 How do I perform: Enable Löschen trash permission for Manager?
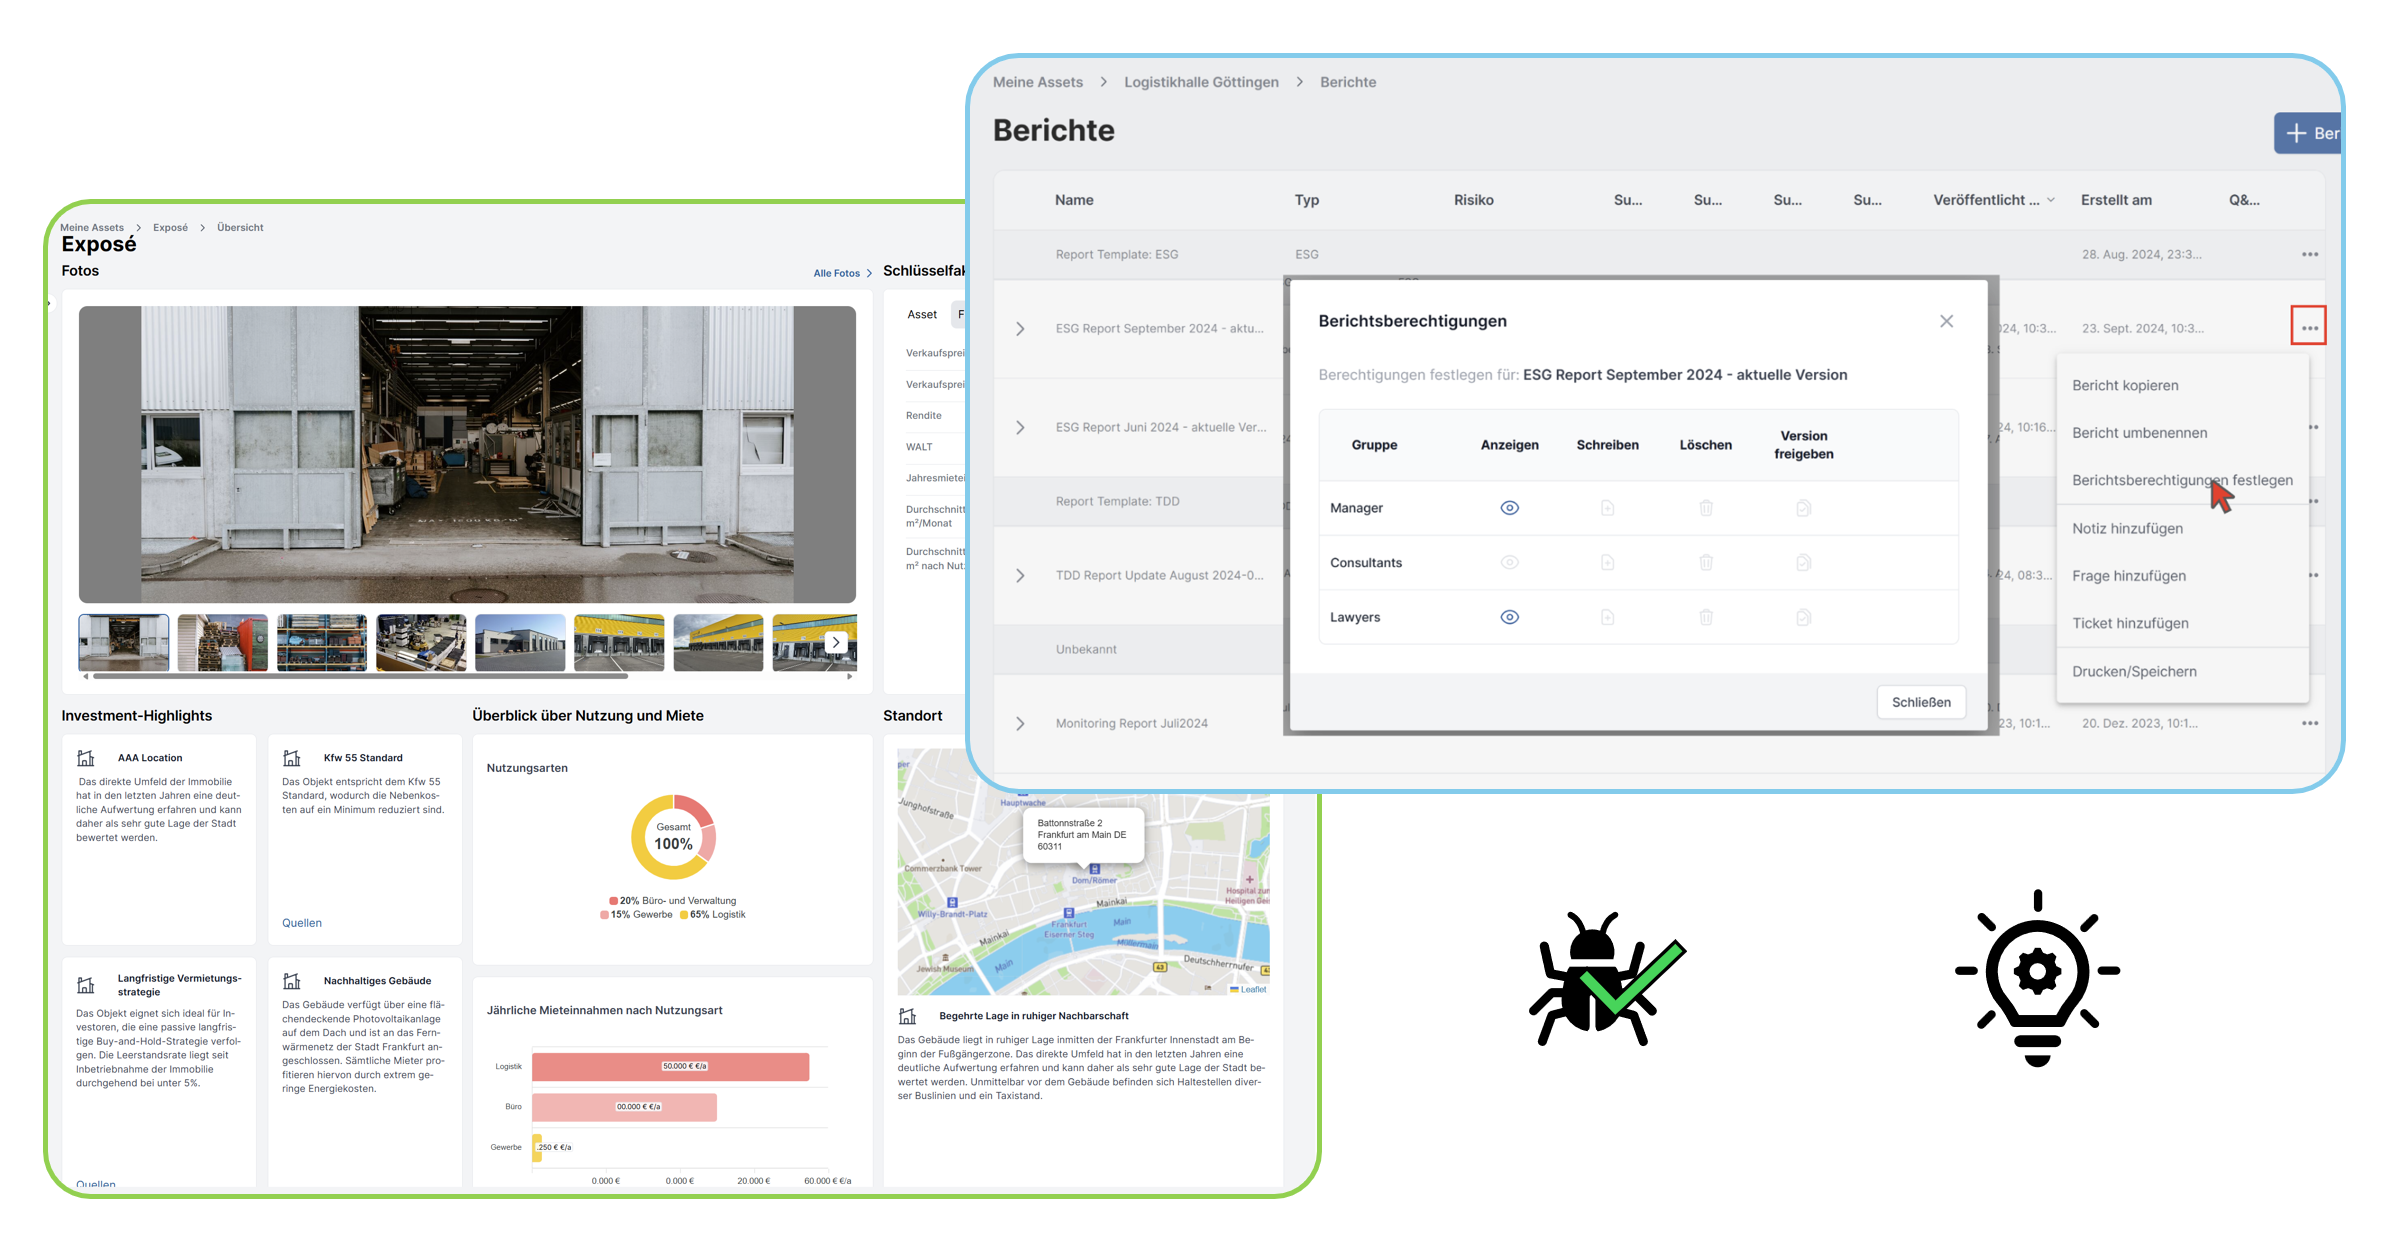1706,508
